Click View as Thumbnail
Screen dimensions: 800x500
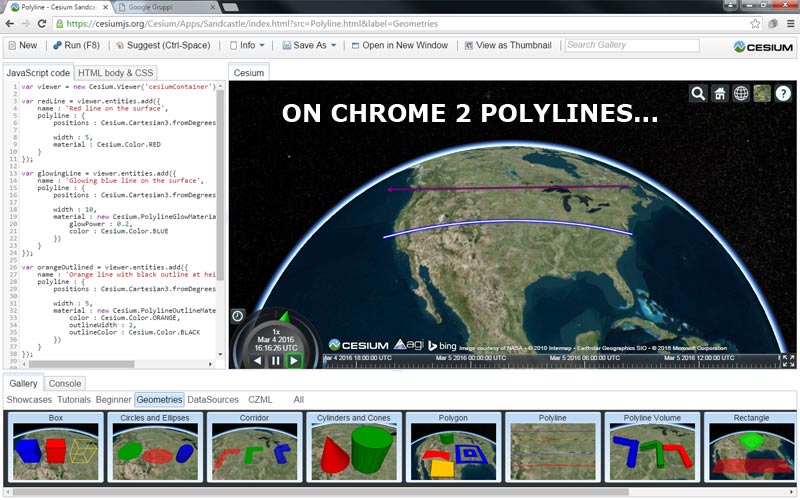pyautogui.click(x=508, y=45)
